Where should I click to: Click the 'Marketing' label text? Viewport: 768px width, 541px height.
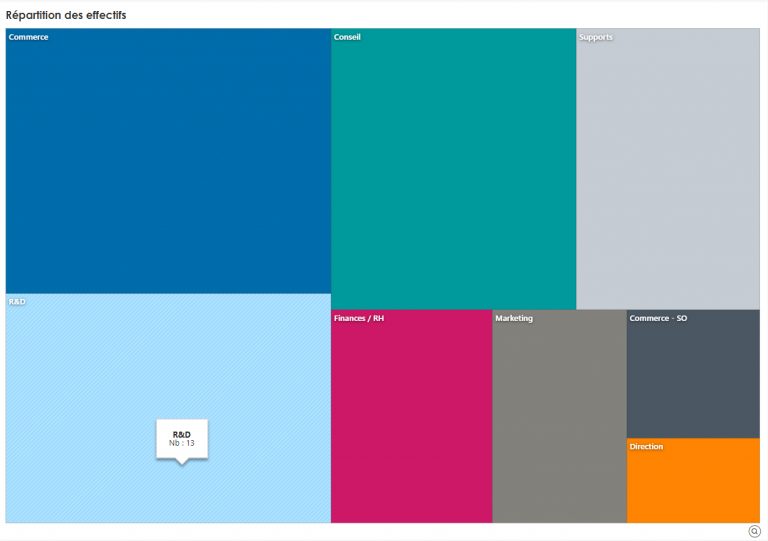514,318
